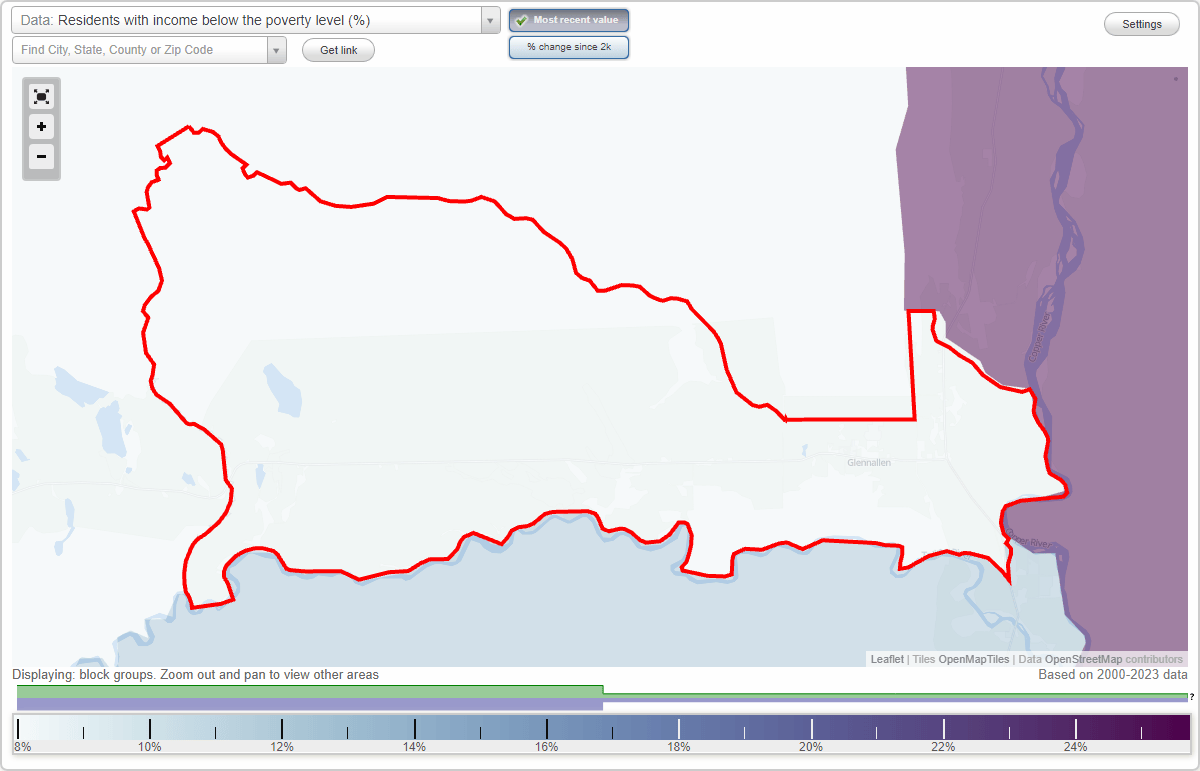Viewport: 1200px width, 771px height.
Task: Click the green histogram bar
Action: pos(310,691)
